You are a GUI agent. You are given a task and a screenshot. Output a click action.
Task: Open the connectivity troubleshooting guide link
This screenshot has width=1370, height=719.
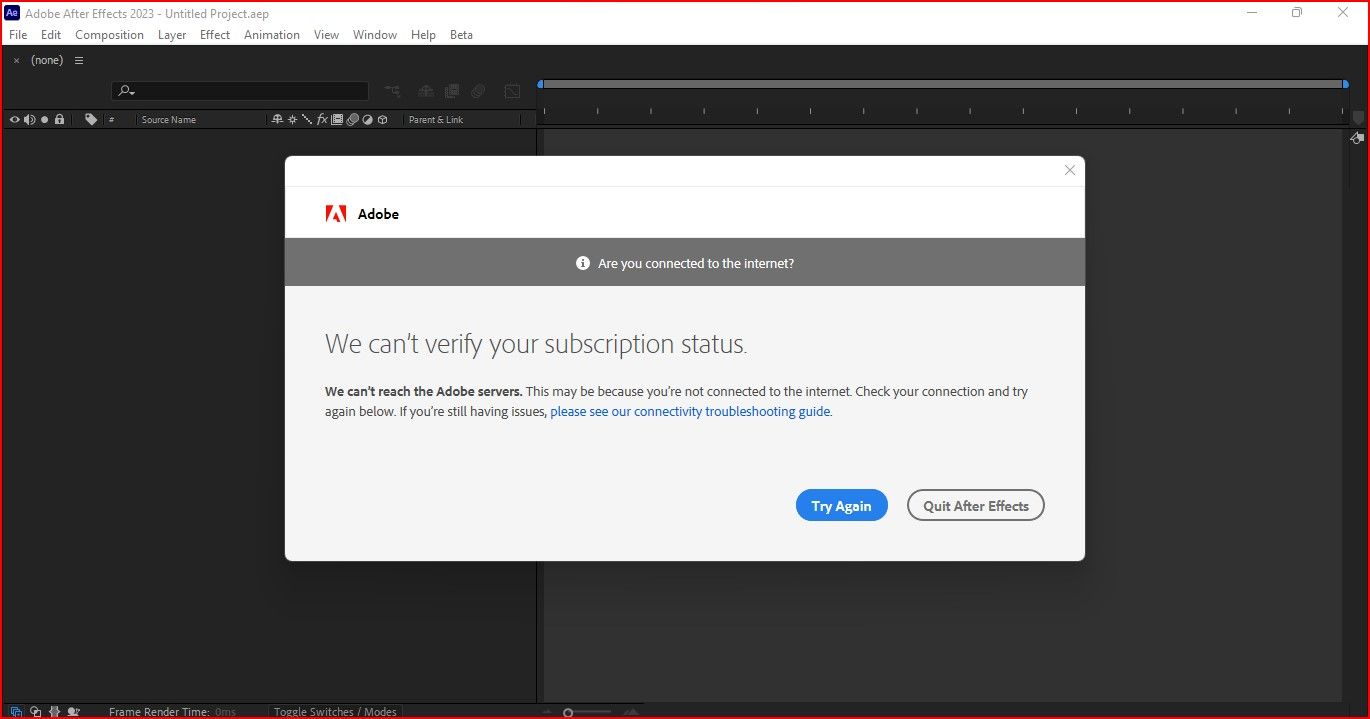(x=690, y=411)
